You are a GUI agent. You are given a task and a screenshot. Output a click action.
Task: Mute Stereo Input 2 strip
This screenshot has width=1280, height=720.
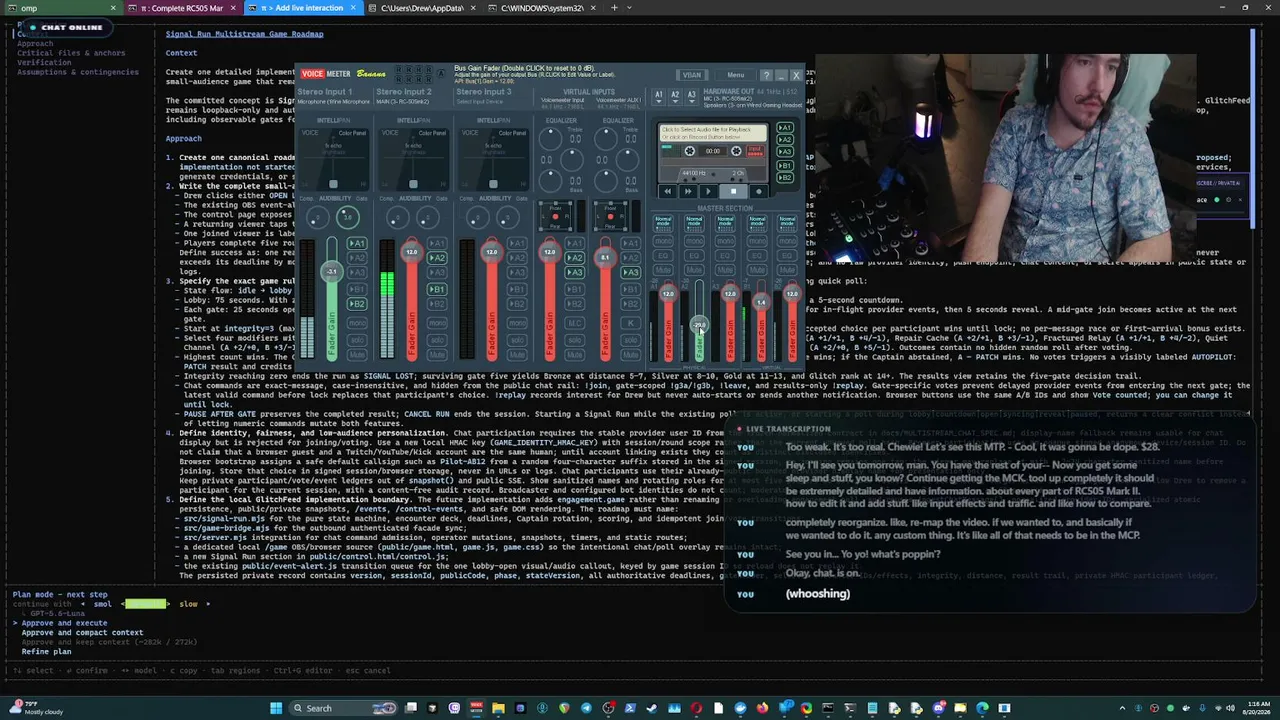click(437, 355)
